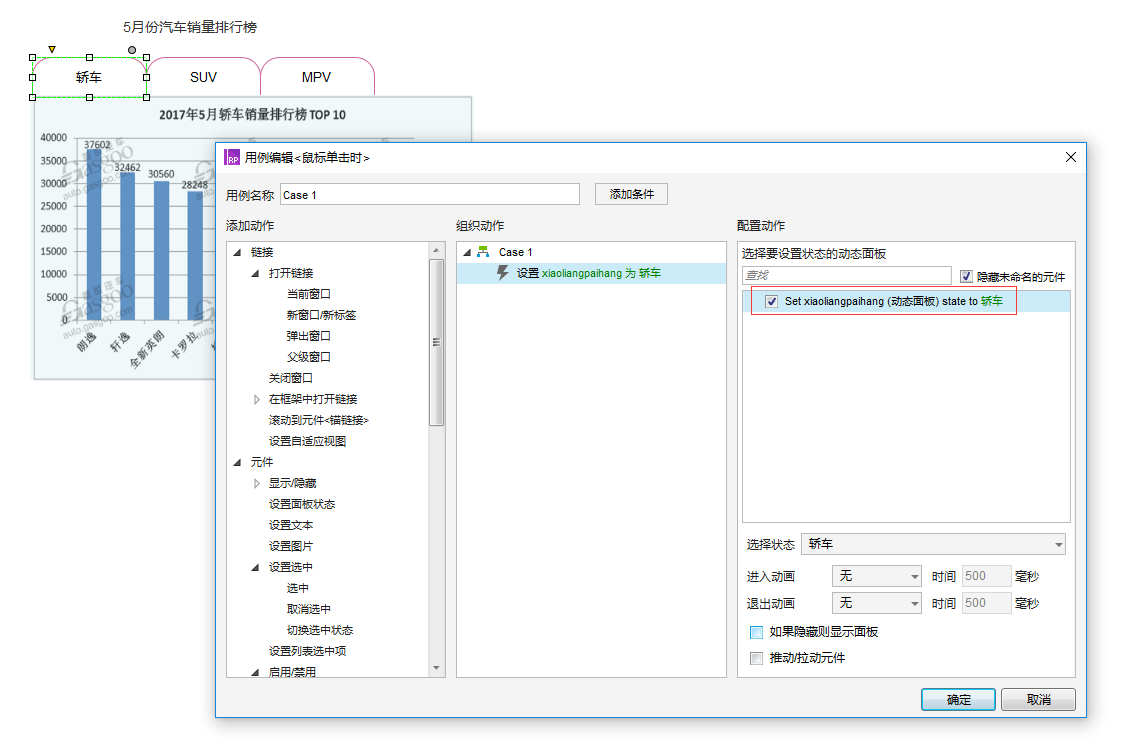Select 设置 xiaoliangpaihang 为 轿车 action row
The width and height of the screenshot is (1130, 749).
(x=591, y=273)
